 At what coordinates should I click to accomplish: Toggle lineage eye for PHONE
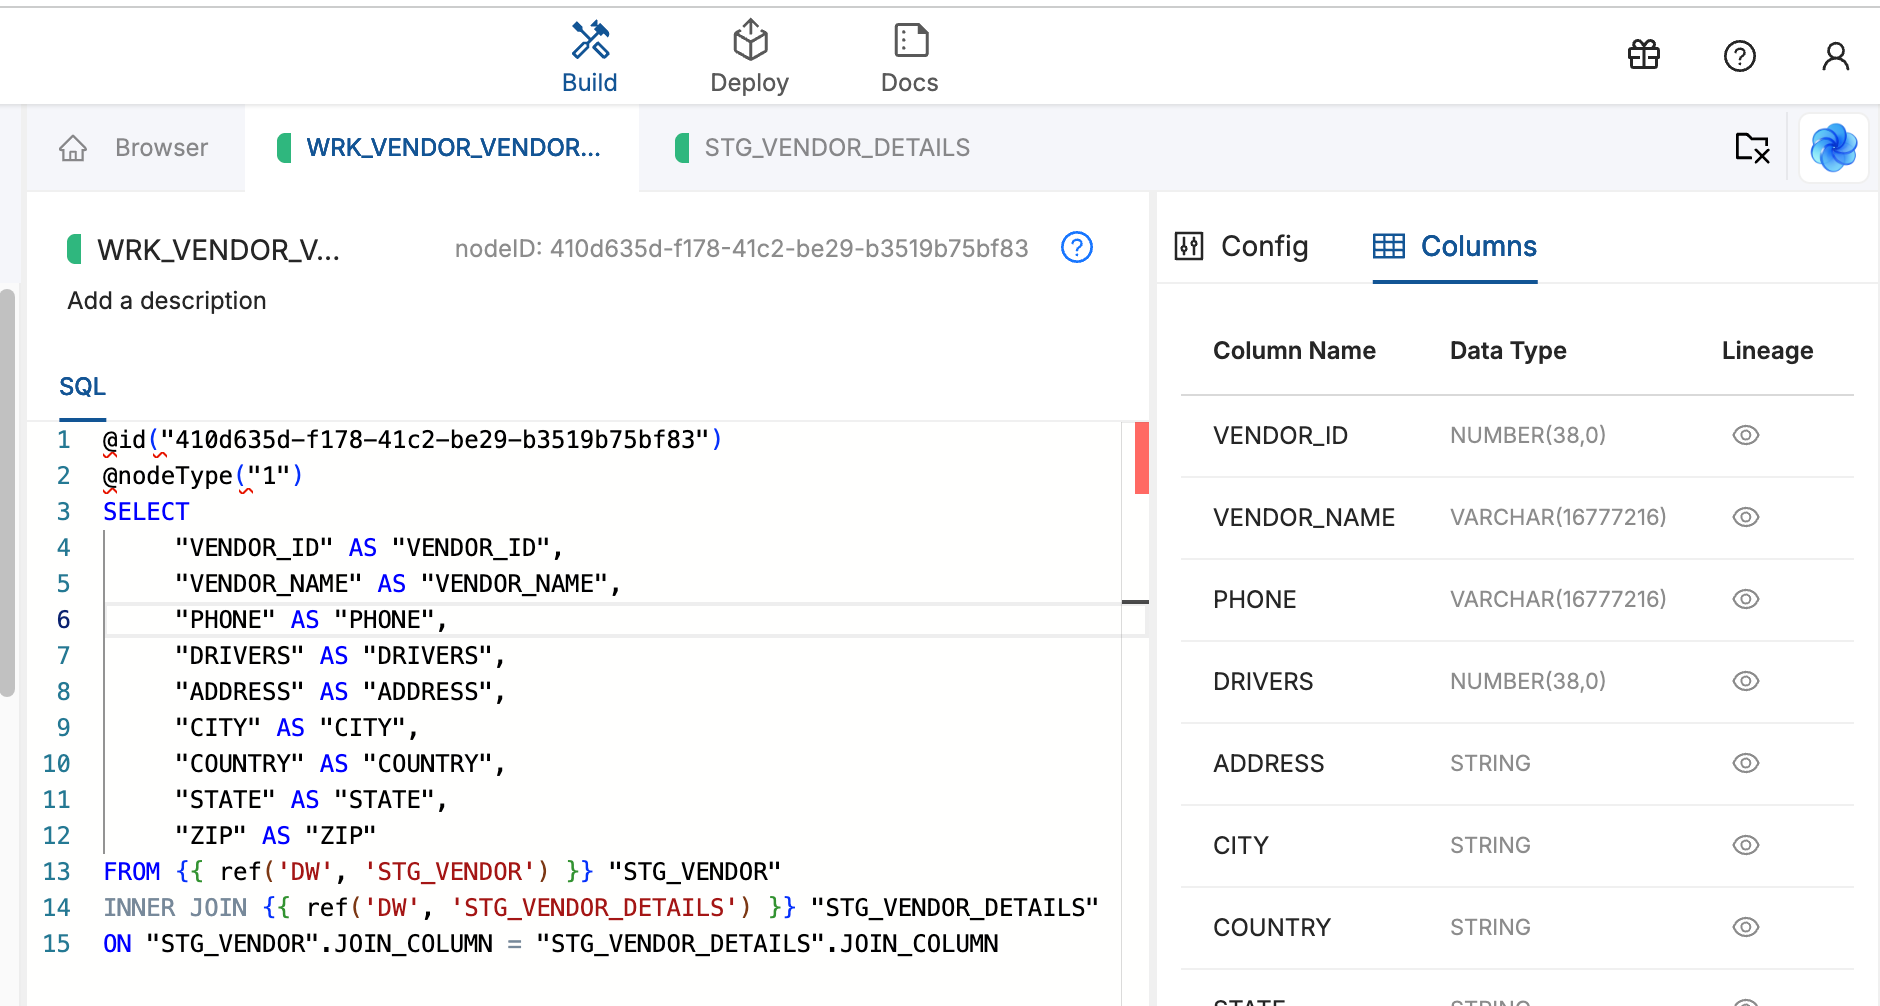(x=1745, y=599)
